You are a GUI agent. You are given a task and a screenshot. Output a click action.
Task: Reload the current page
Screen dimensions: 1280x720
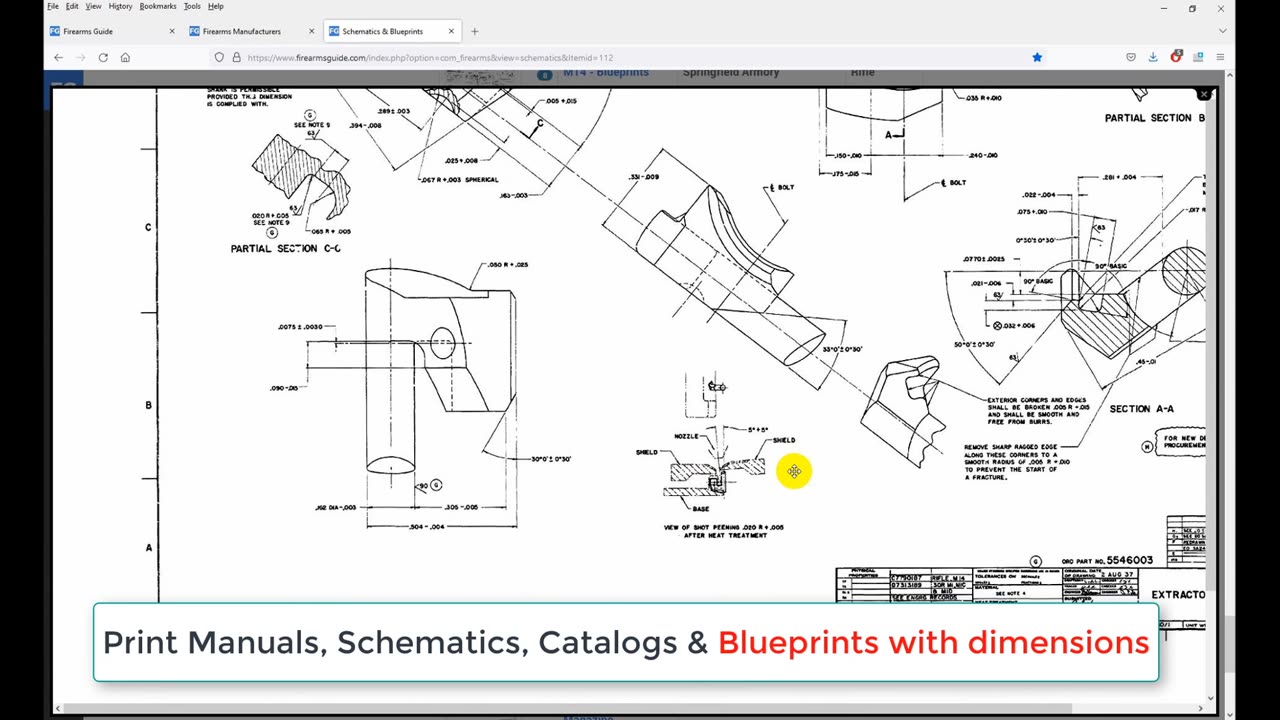click(x=103, y=57)
